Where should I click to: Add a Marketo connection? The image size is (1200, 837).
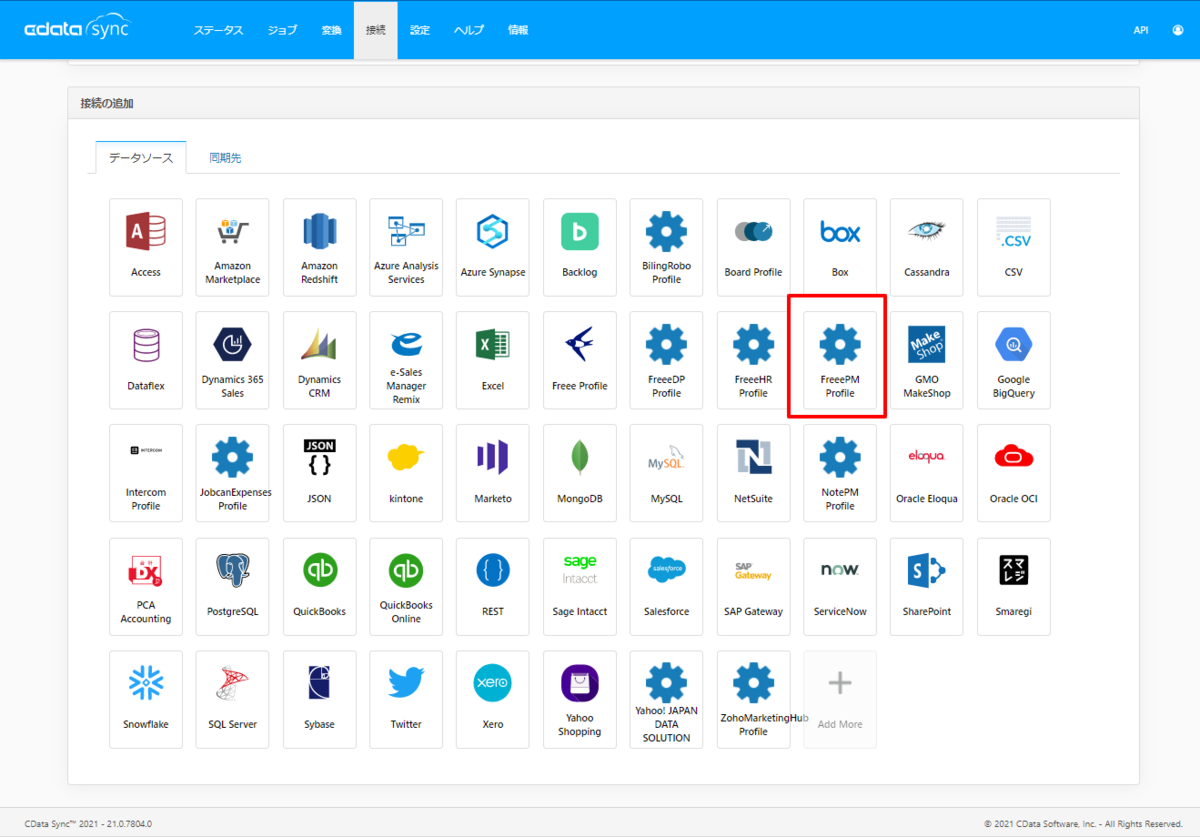tap(493, 473)
